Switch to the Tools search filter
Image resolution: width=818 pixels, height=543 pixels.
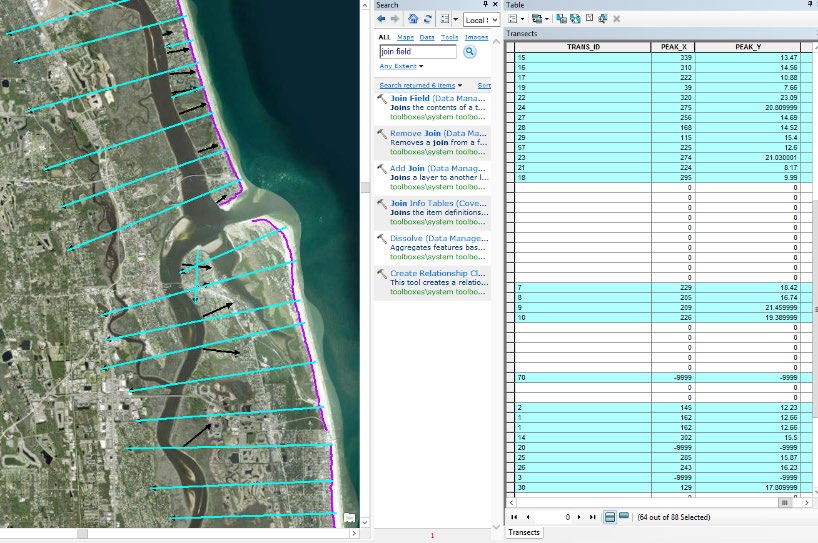[x=449, y=38]
